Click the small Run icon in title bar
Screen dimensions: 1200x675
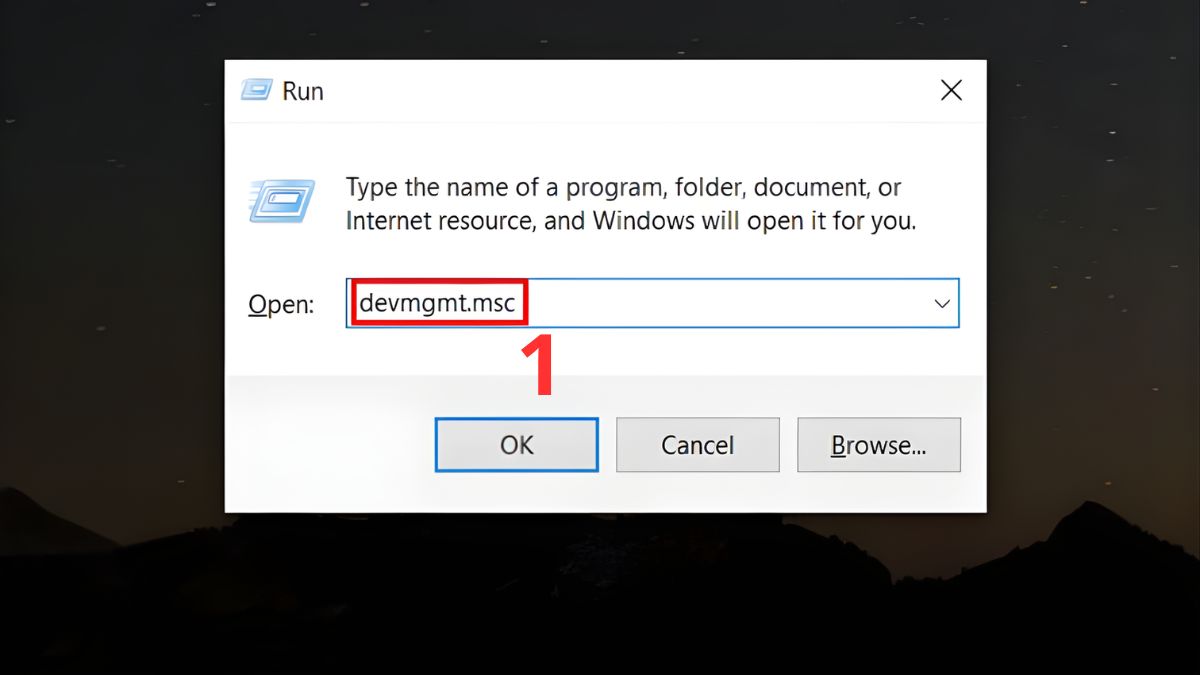[x=255, y=91]
